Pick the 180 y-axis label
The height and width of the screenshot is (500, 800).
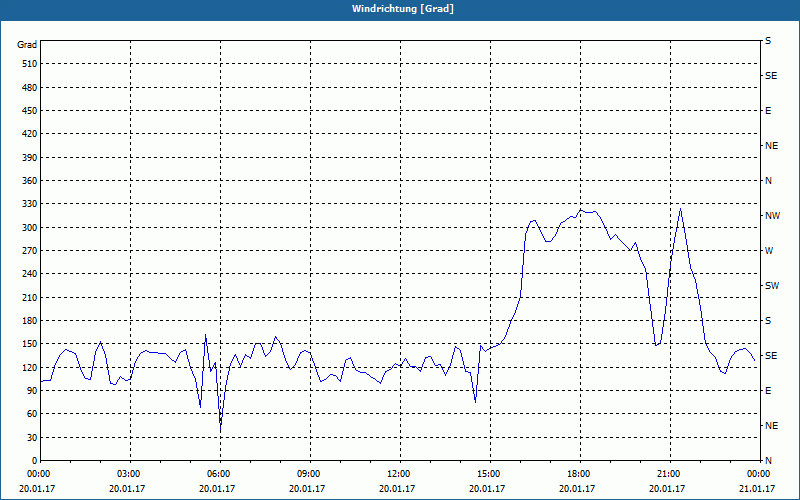(x=30, y=321)
